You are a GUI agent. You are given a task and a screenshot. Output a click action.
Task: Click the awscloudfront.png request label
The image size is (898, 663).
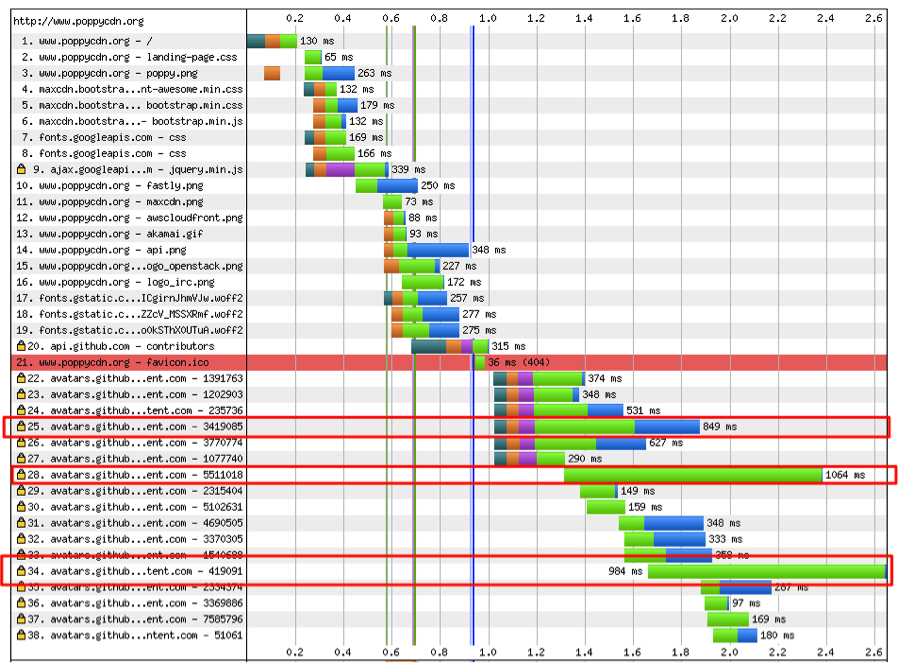click(129, 218)
